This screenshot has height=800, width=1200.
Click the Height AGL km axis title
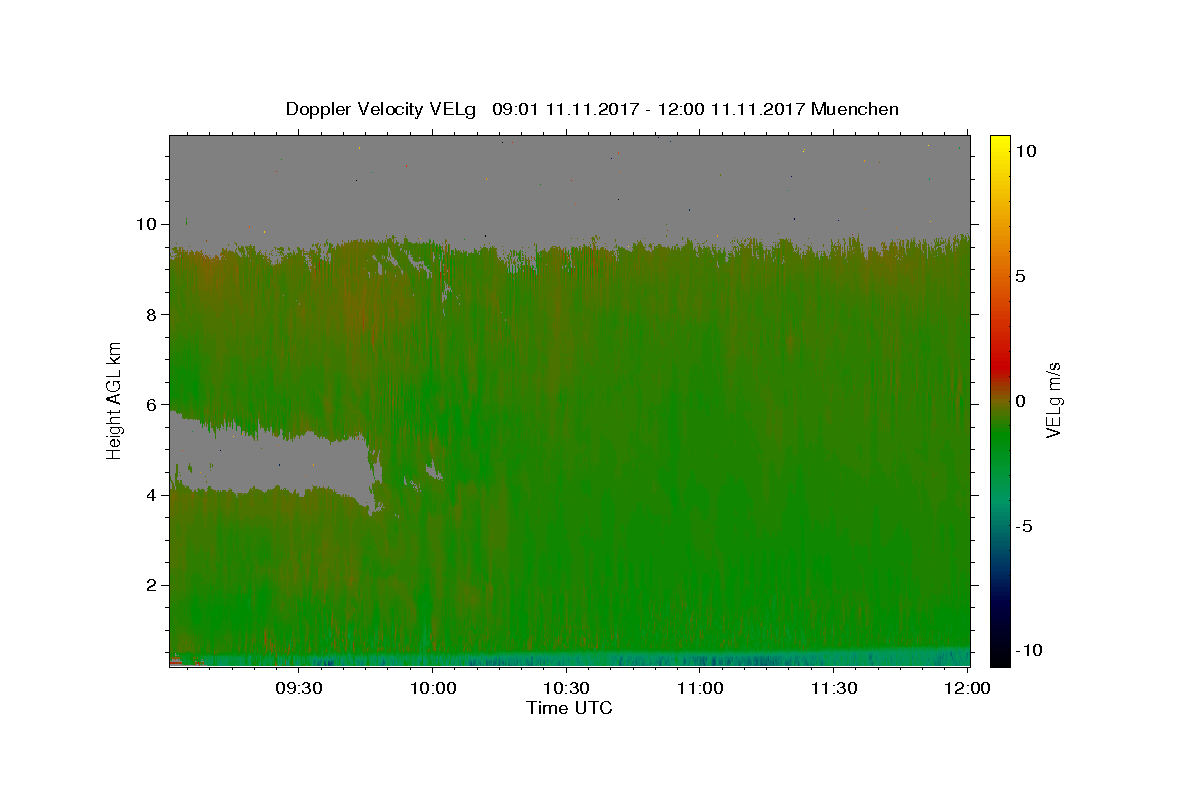click(115, 400)
